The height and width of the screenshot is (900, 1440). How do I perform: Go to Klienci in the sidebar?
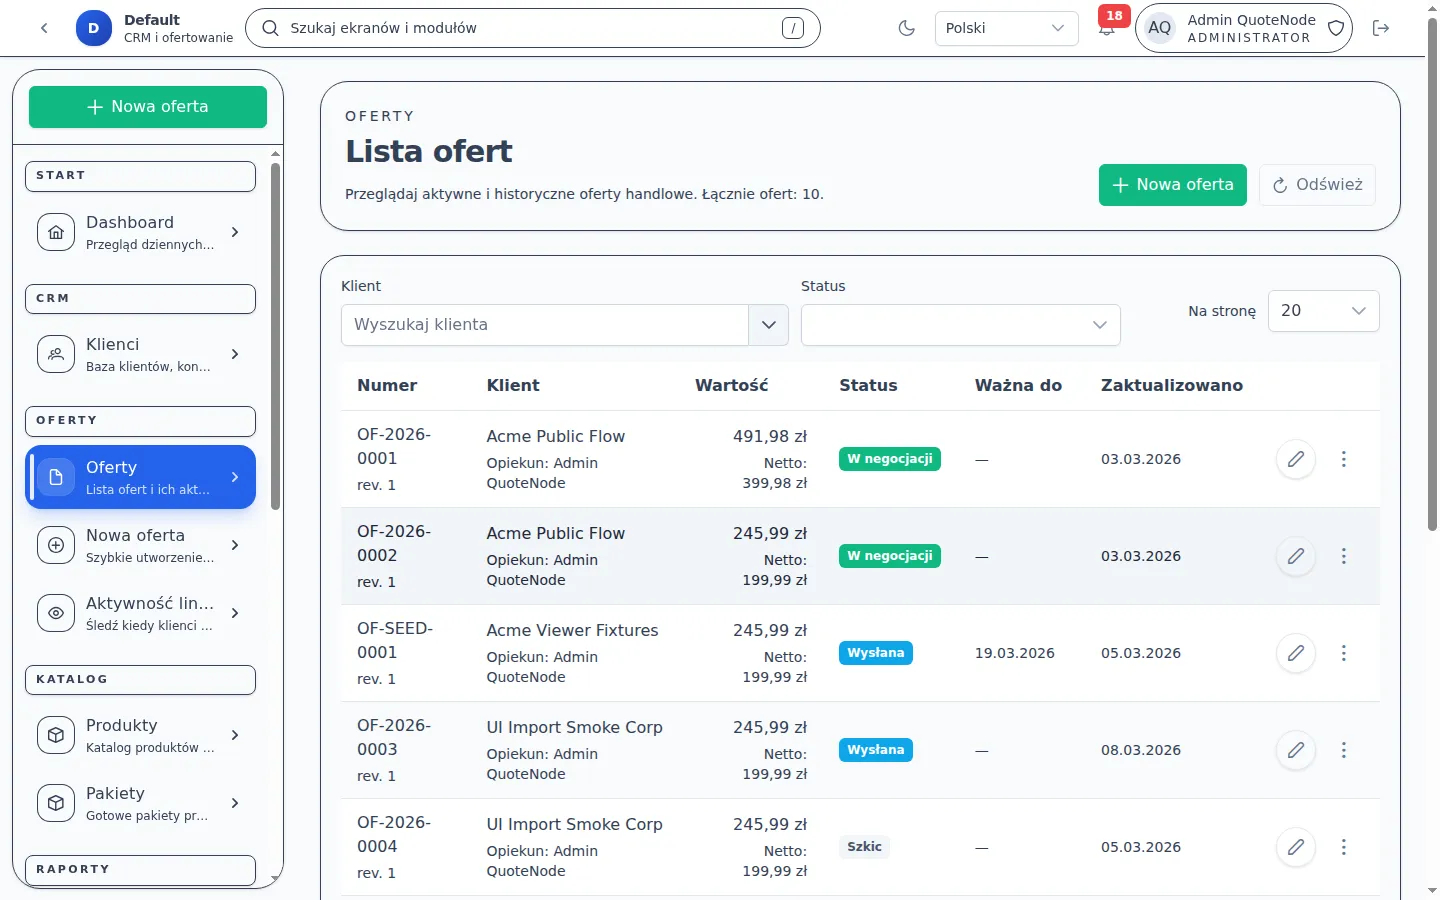140,354
